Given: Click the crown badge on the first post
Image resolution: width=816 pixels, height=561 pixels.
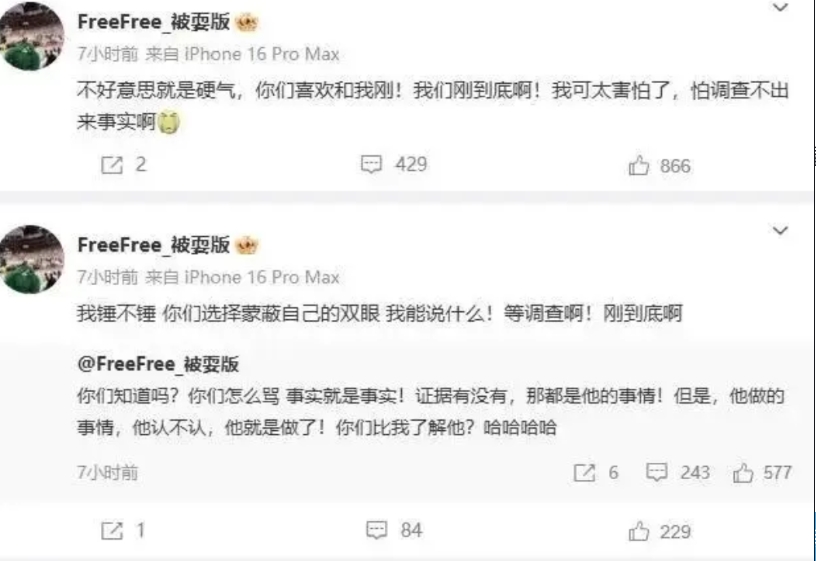Looking at the screenshot, I should pyautogui.click(x=247, y=22).
